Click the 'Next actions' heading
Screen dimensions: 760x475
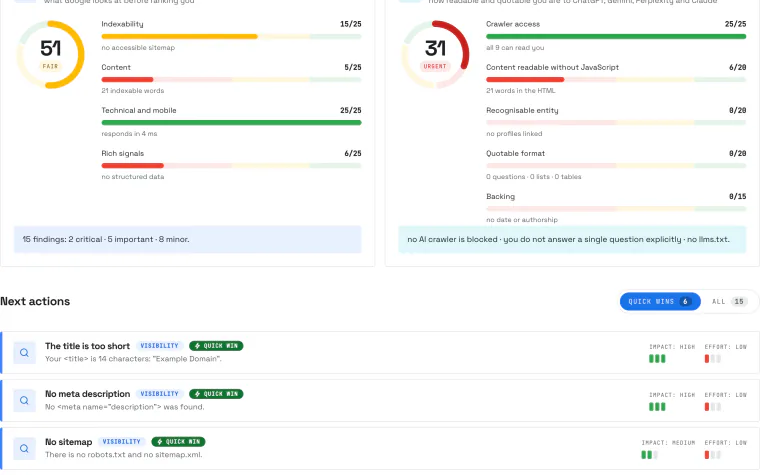(x=35, y=301)
